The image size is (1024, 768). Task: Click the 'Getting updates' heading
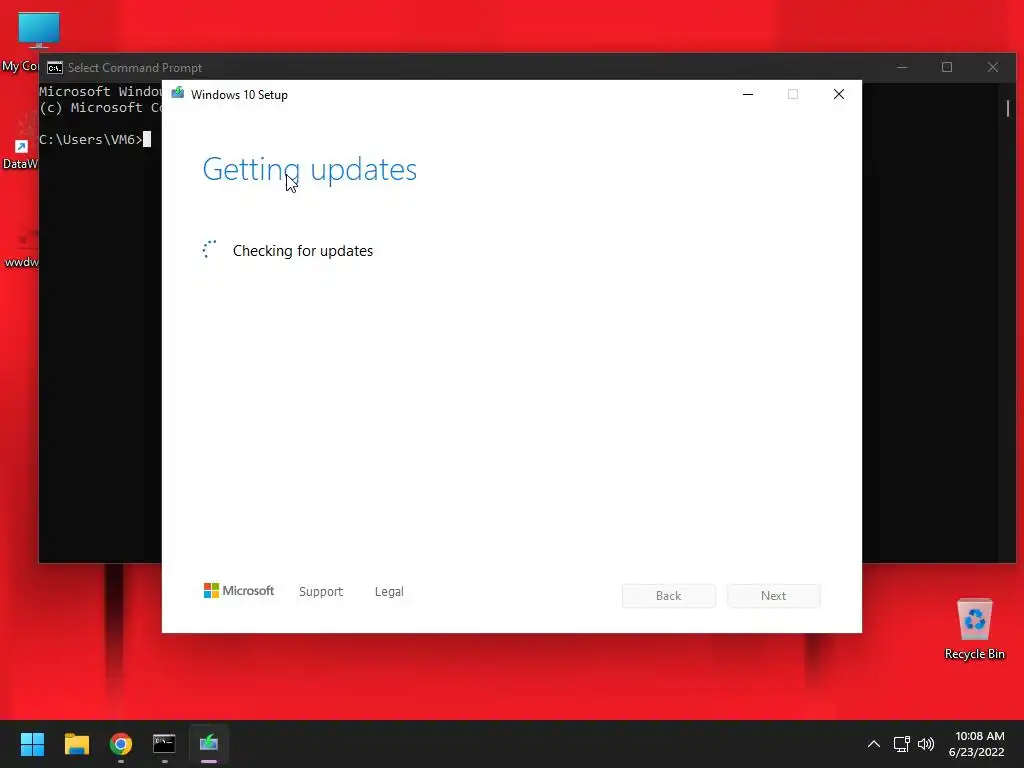310,170
